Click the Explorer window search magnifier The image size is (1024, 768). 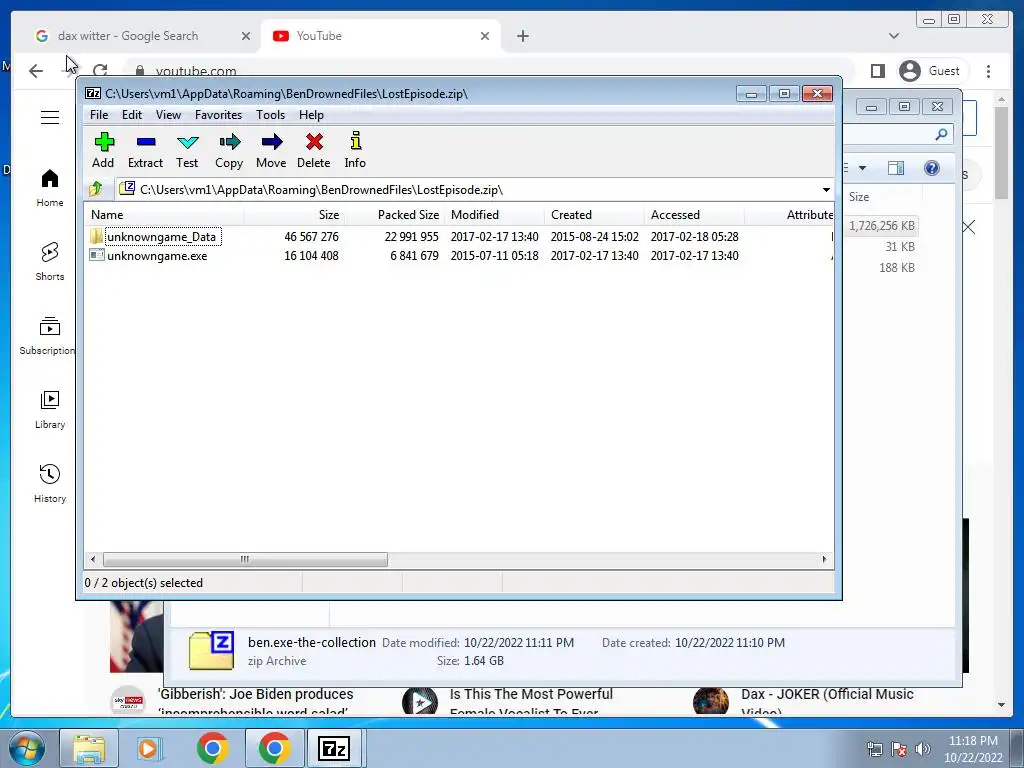pyautogui.click(x=941, y=135)
